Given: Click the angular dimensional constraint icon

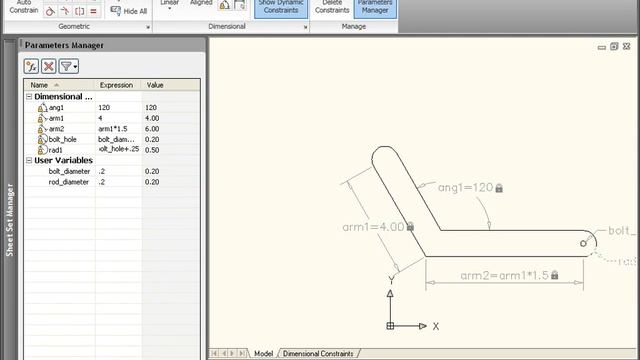Looking at the screenshot, I should click(224, 5).
